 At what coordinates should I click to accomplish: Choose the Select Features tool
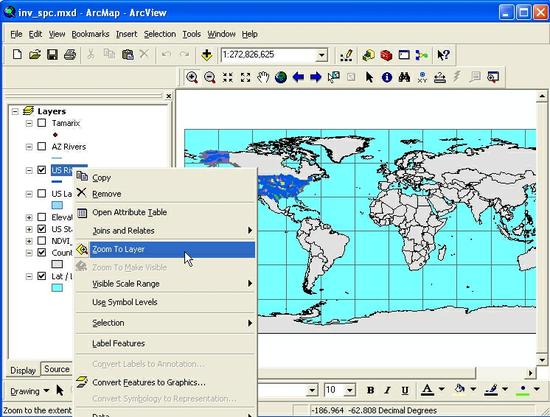coord(334,77)
